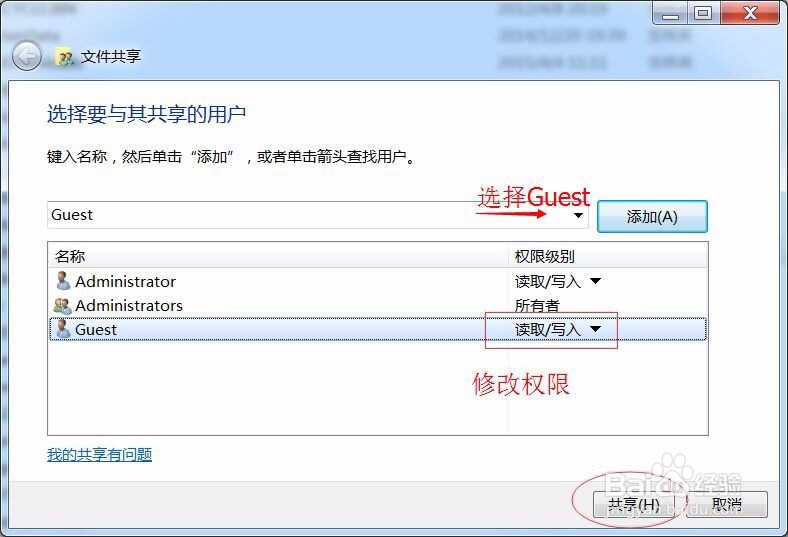Open the user name combo box dropdown arrow
This screenshot has height=537, width=788.
pos(578,216)
